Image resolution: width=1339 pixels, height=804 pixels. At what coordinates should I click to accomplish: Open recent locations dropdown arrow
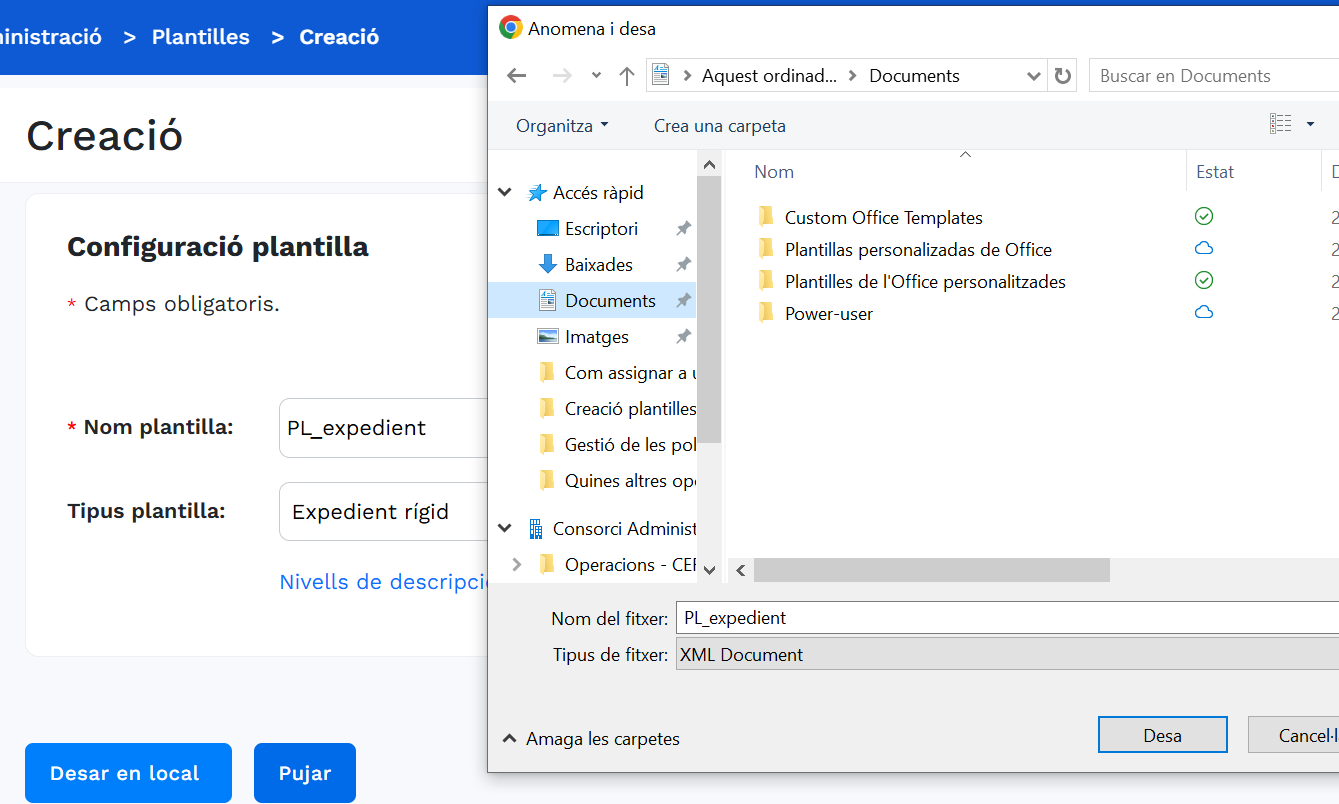[x=596, y=76]
